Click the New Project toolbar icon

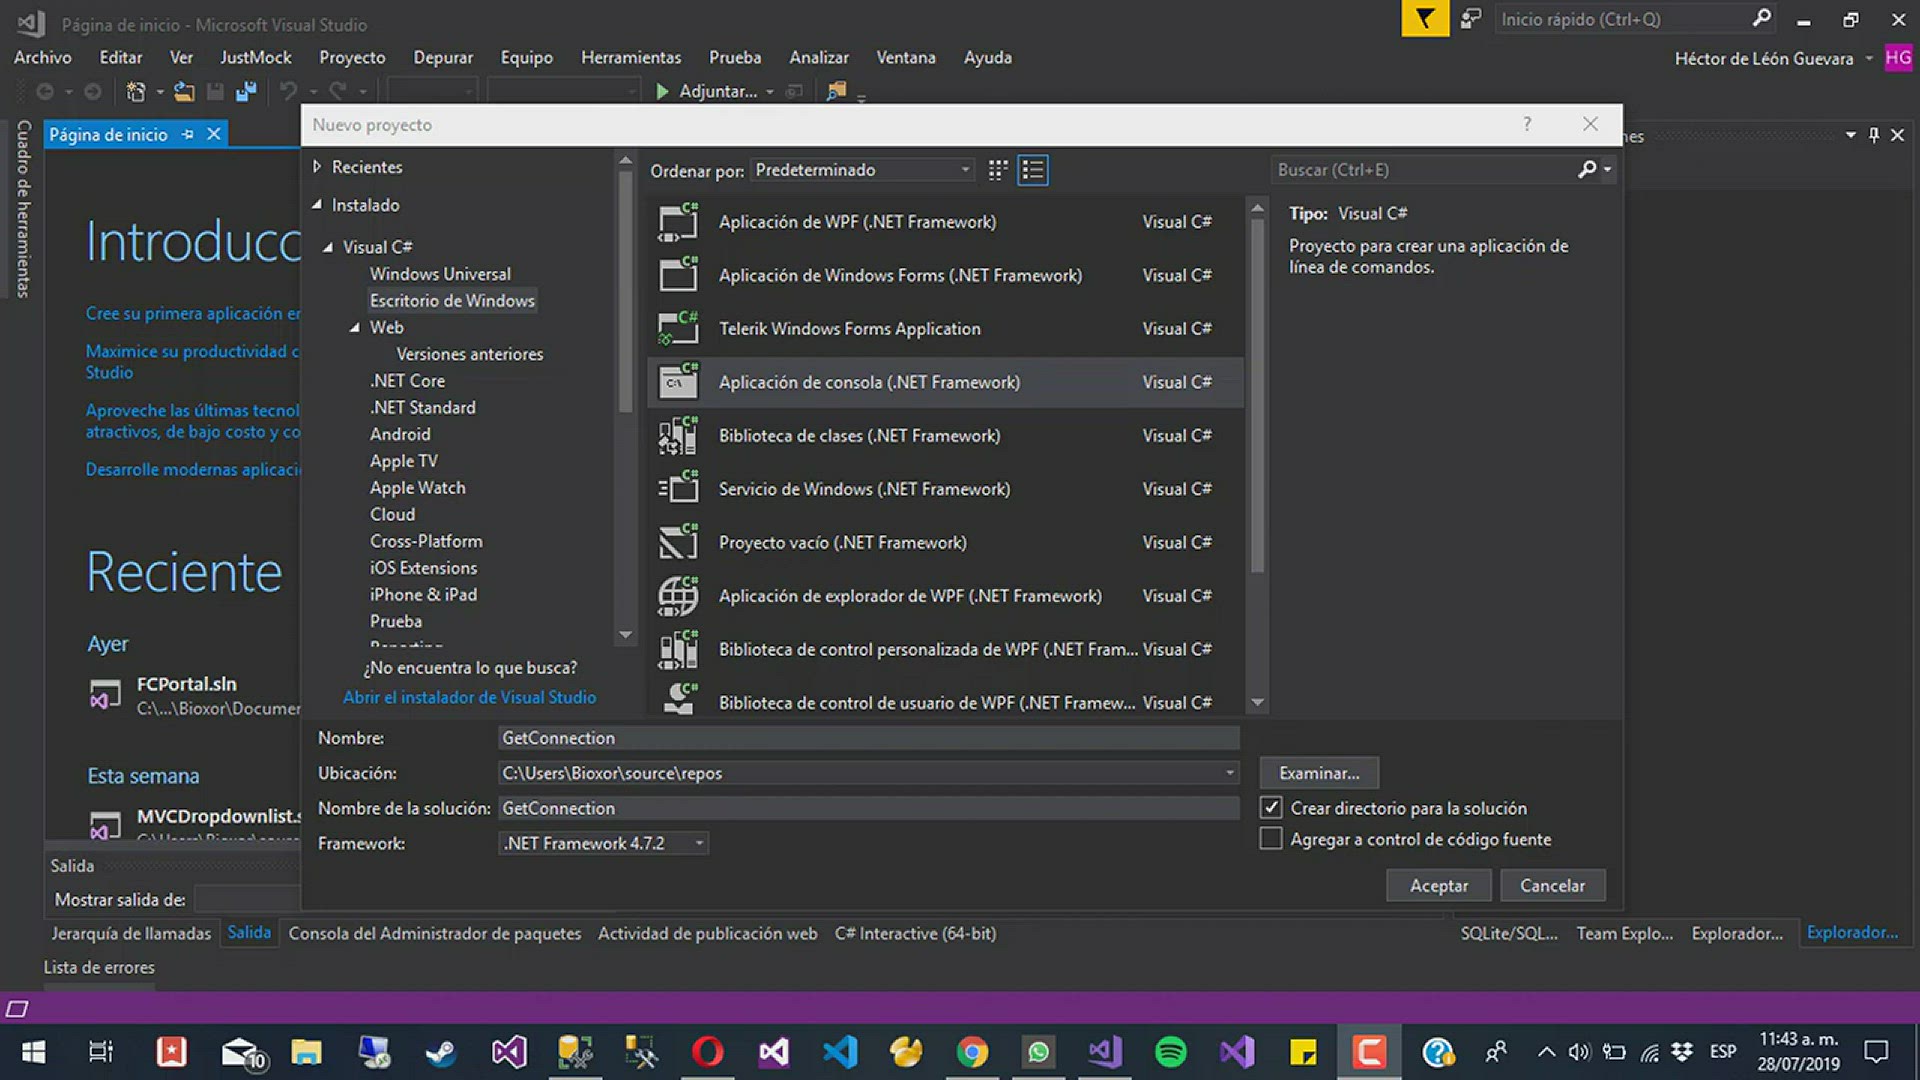pyautogui.click(x=136, y=92)
